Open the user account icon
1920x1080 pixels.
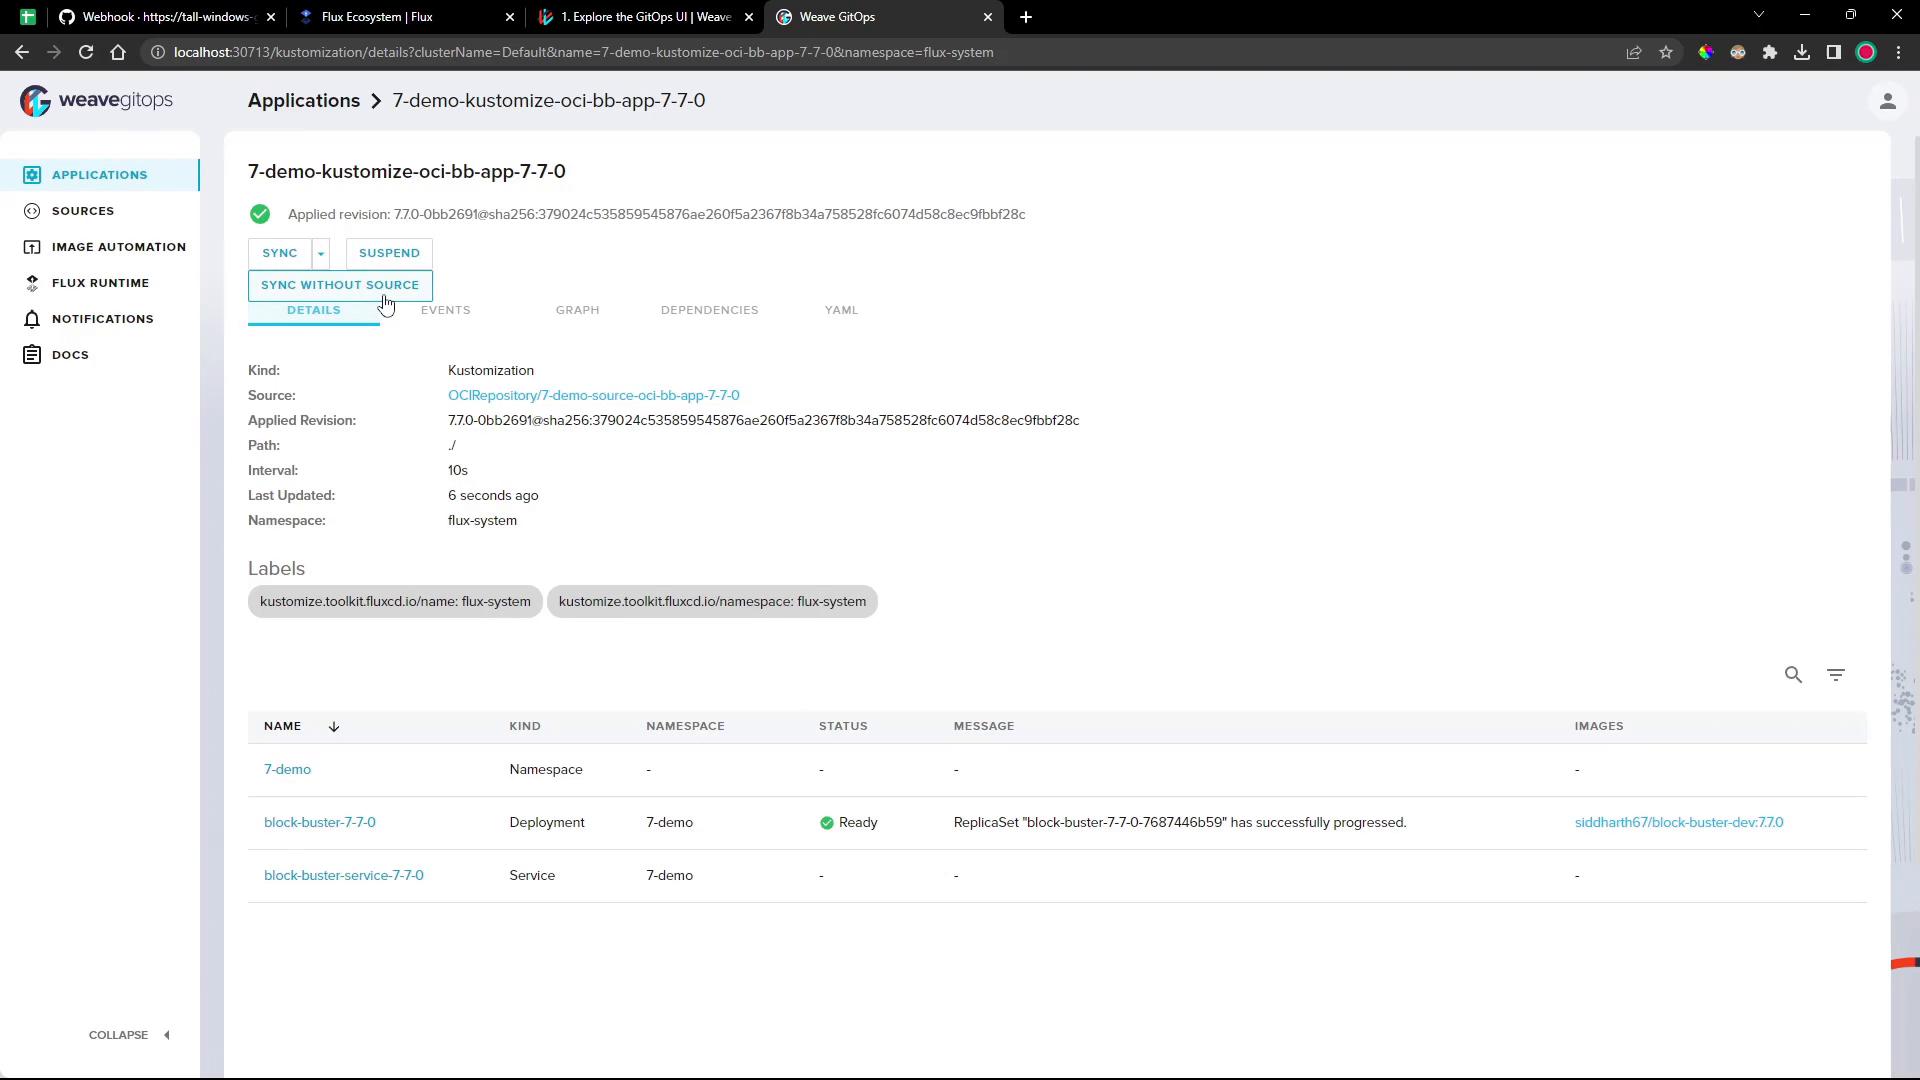click(x=1887, y=101)
